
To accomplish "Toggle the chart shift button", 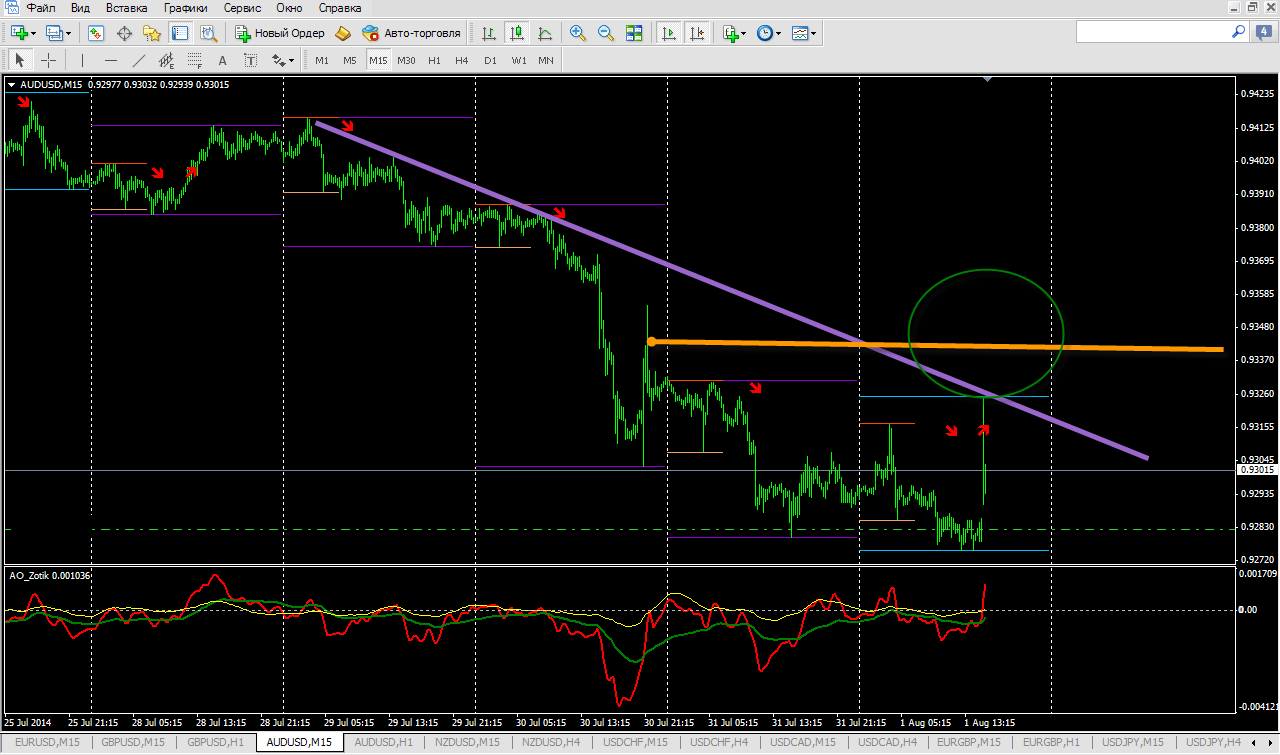I will (x=696, y=33).
